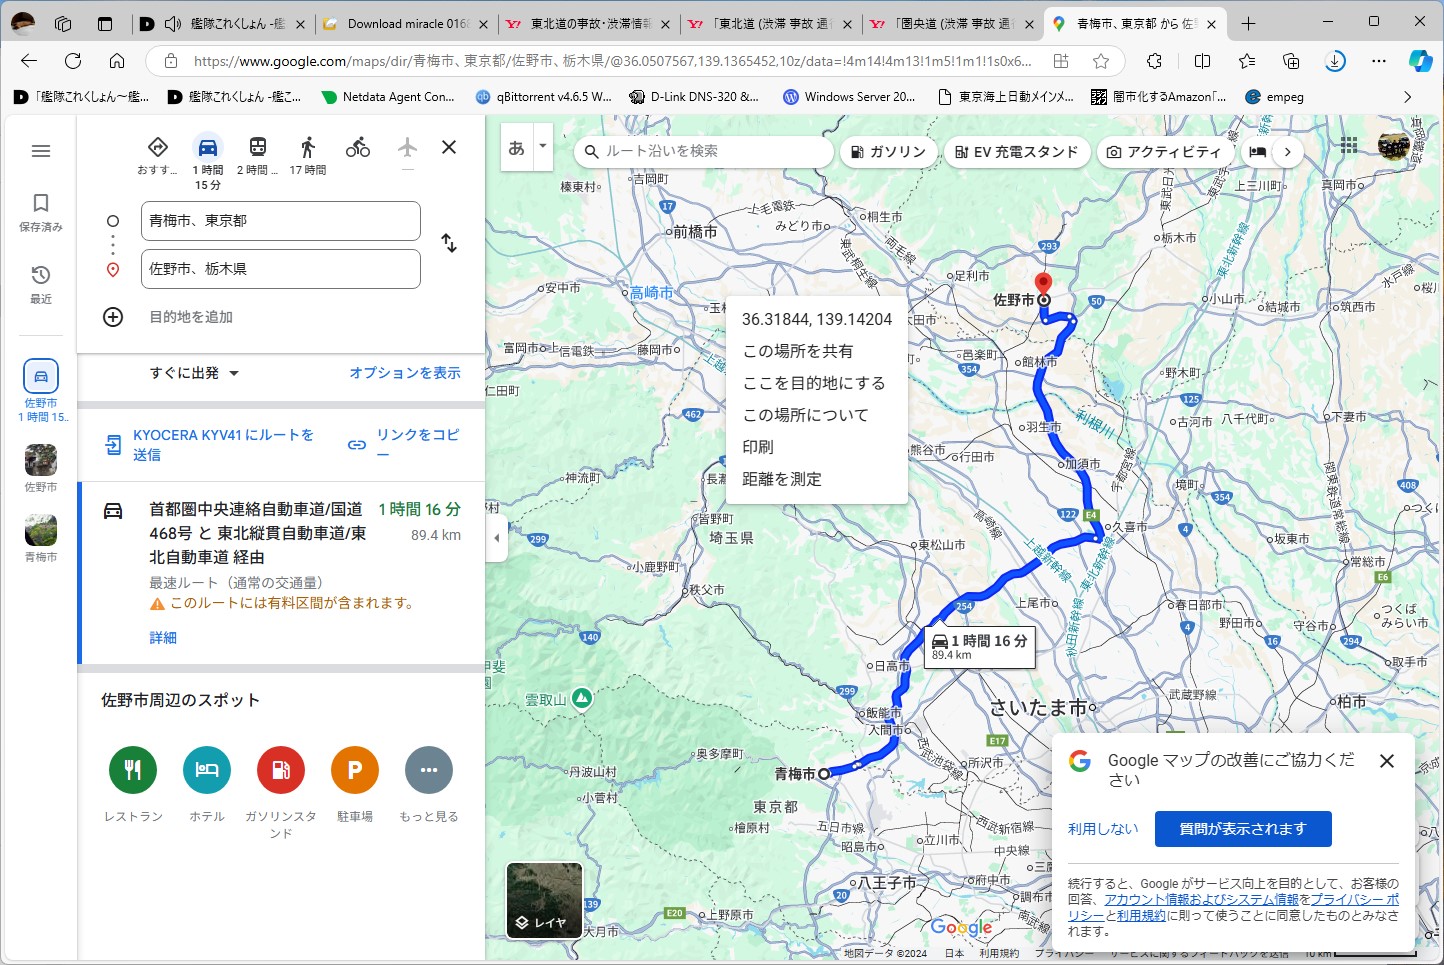
Task: Open the input method (あ) dropdown arrow
Action: pyautogui.click(x=543, y=146)
